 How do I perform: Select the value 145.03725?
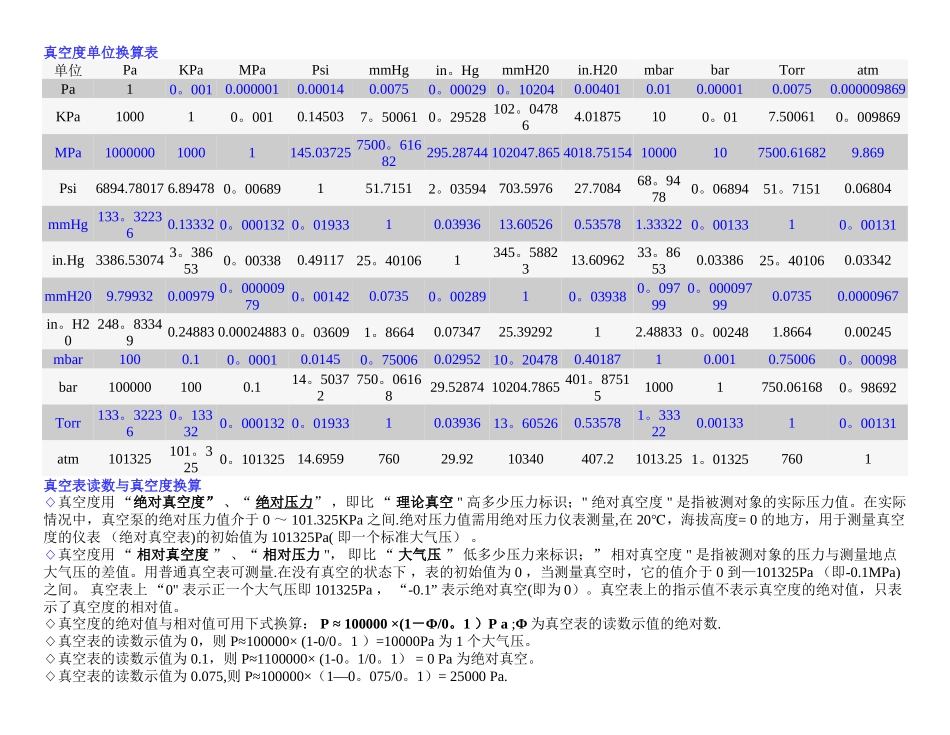tap(320, 153)
